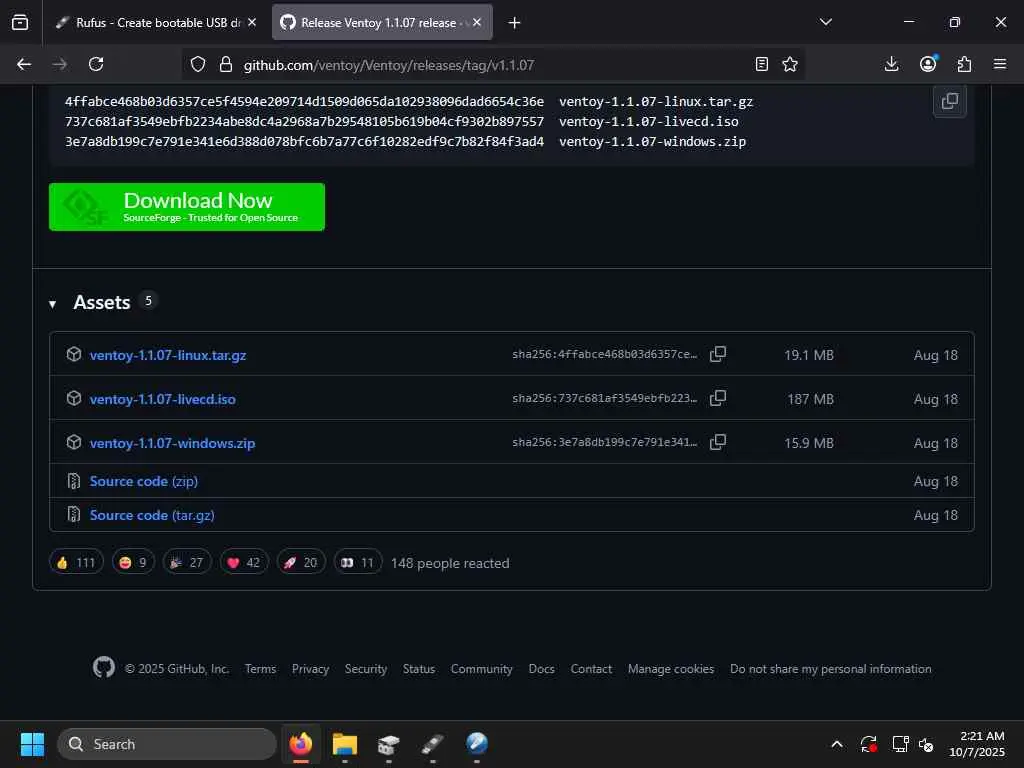Click SourceForge Download Now button
The height and width of the screenshot is (768, 1024).
click(187, 207)
